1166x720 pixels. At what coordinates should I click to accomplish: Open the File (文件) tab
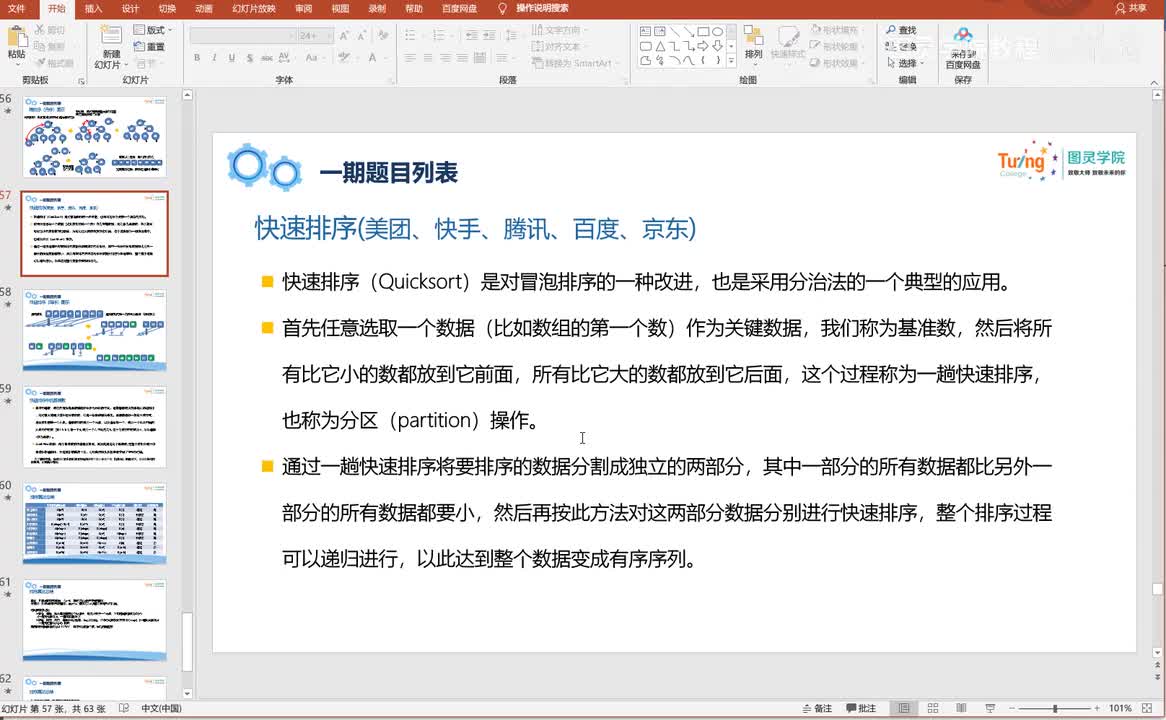pyautogui.click(x=16, y=8)
